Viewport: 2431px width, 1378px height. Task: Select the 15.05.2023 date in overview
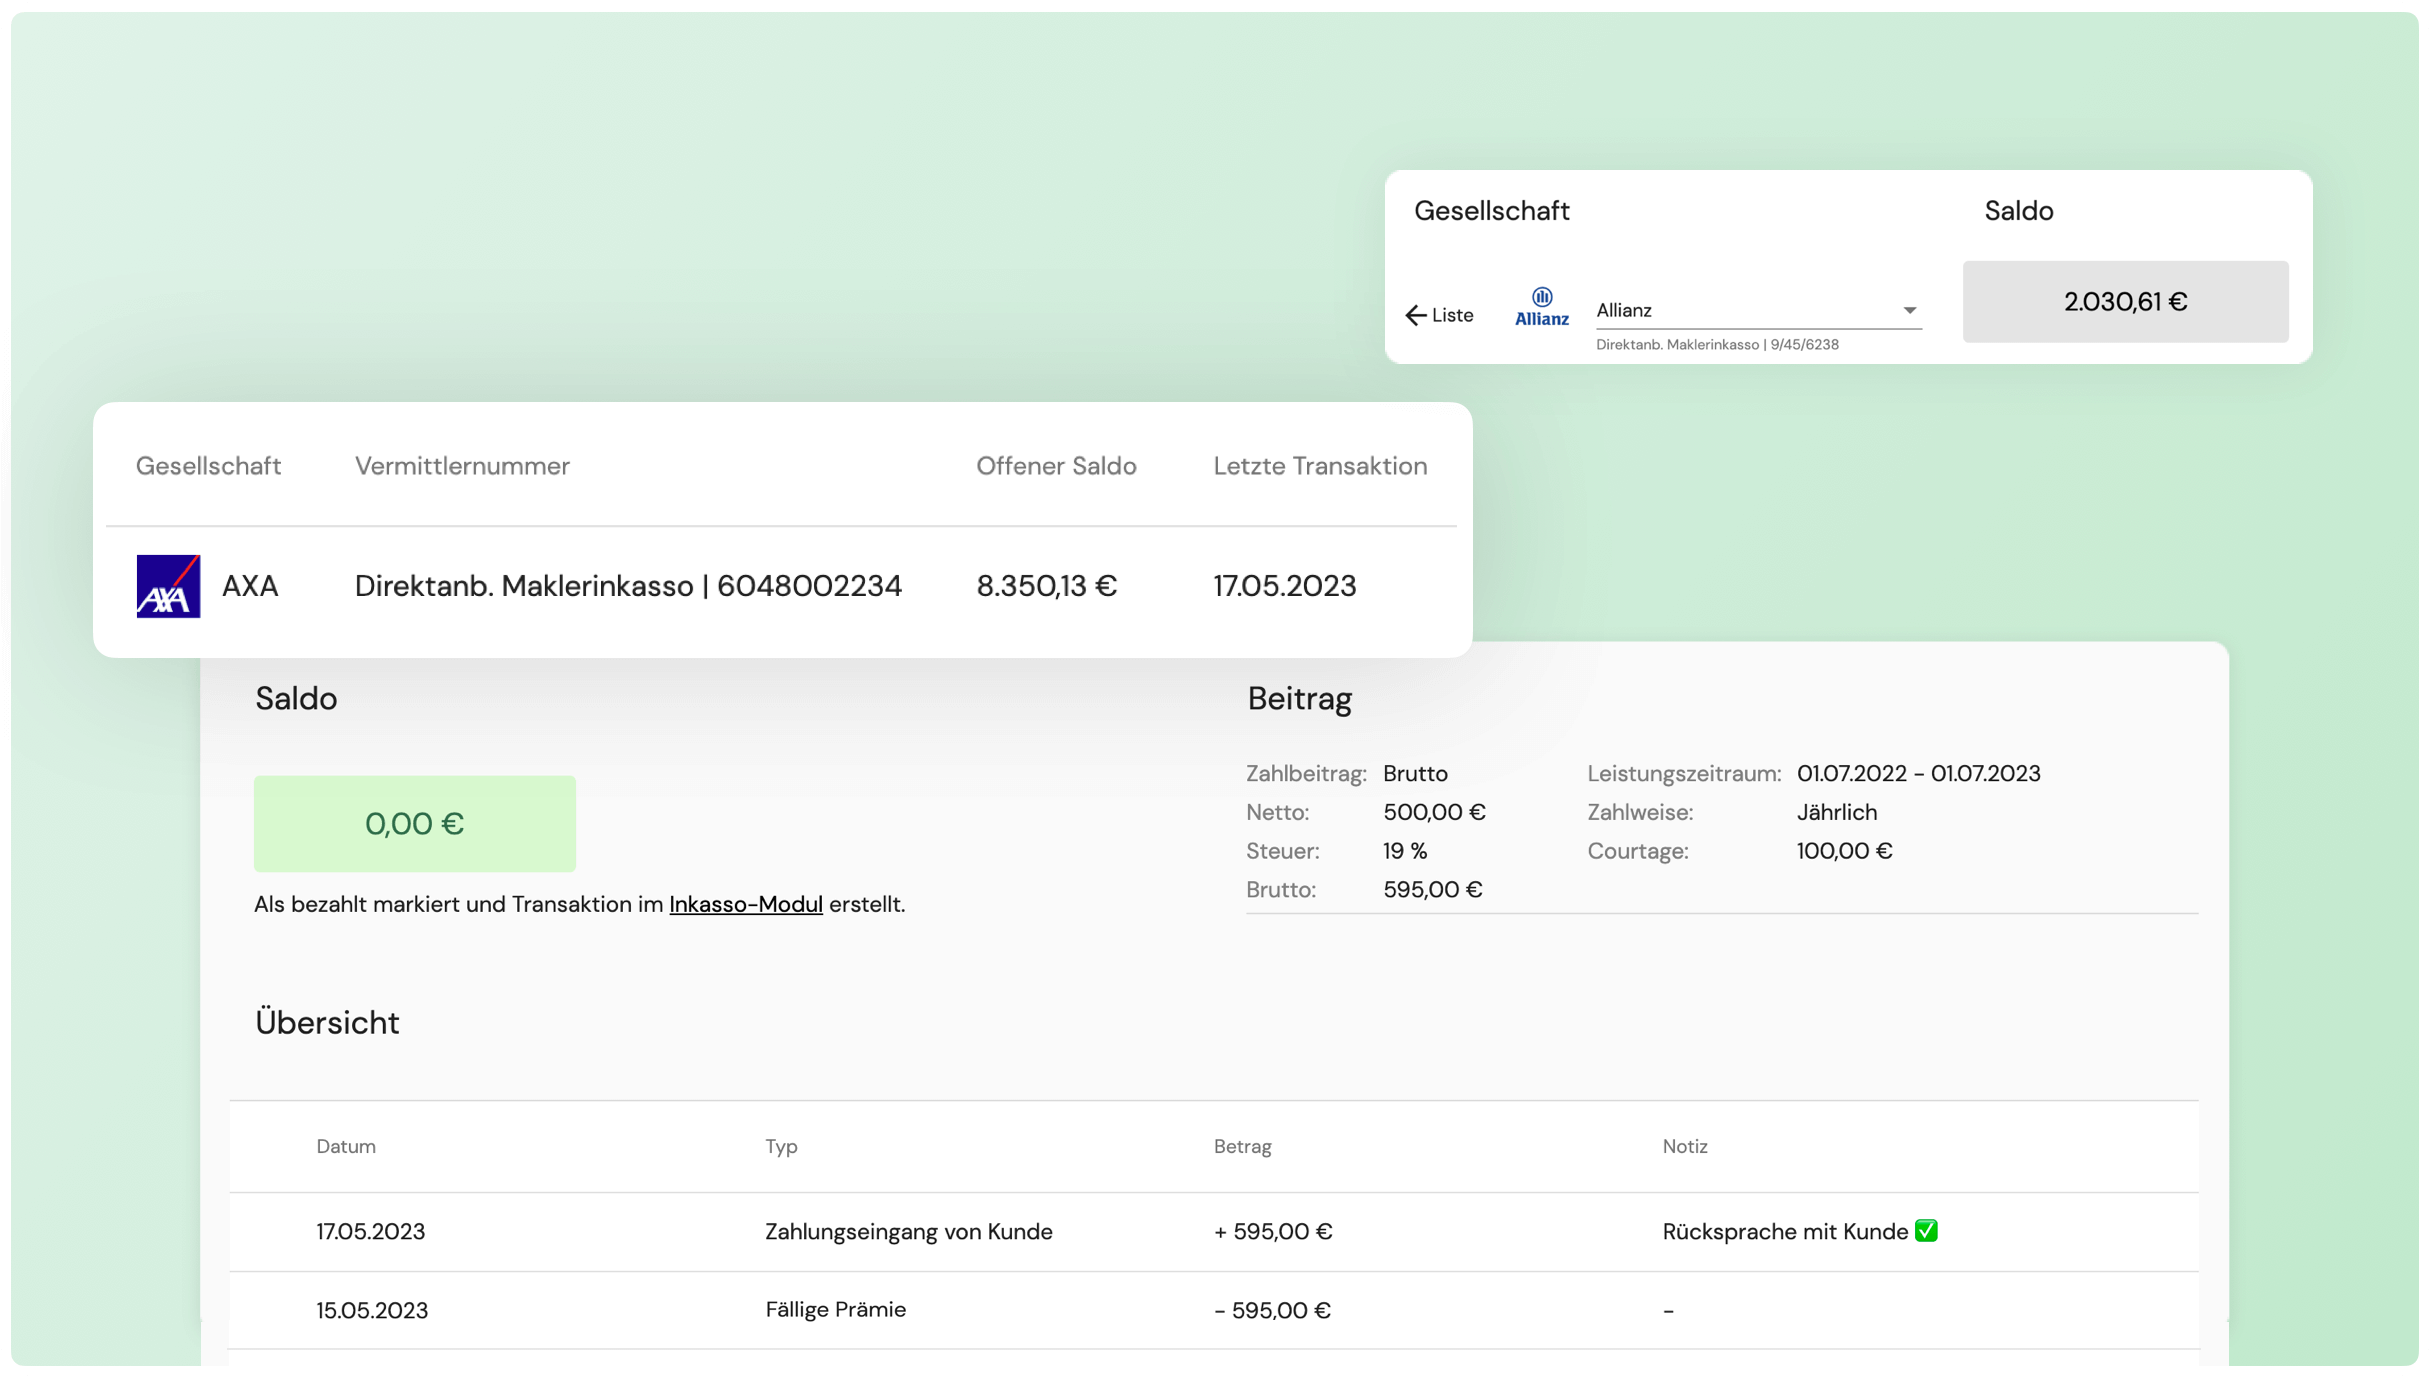pyautogui.click(x=372, y=1311)
